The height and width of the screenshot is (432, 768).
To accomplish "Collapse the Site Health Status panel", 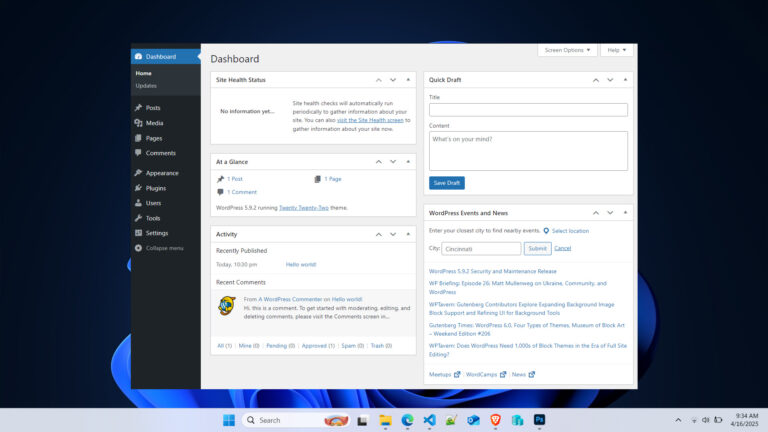I will click(x=408, y=80).
